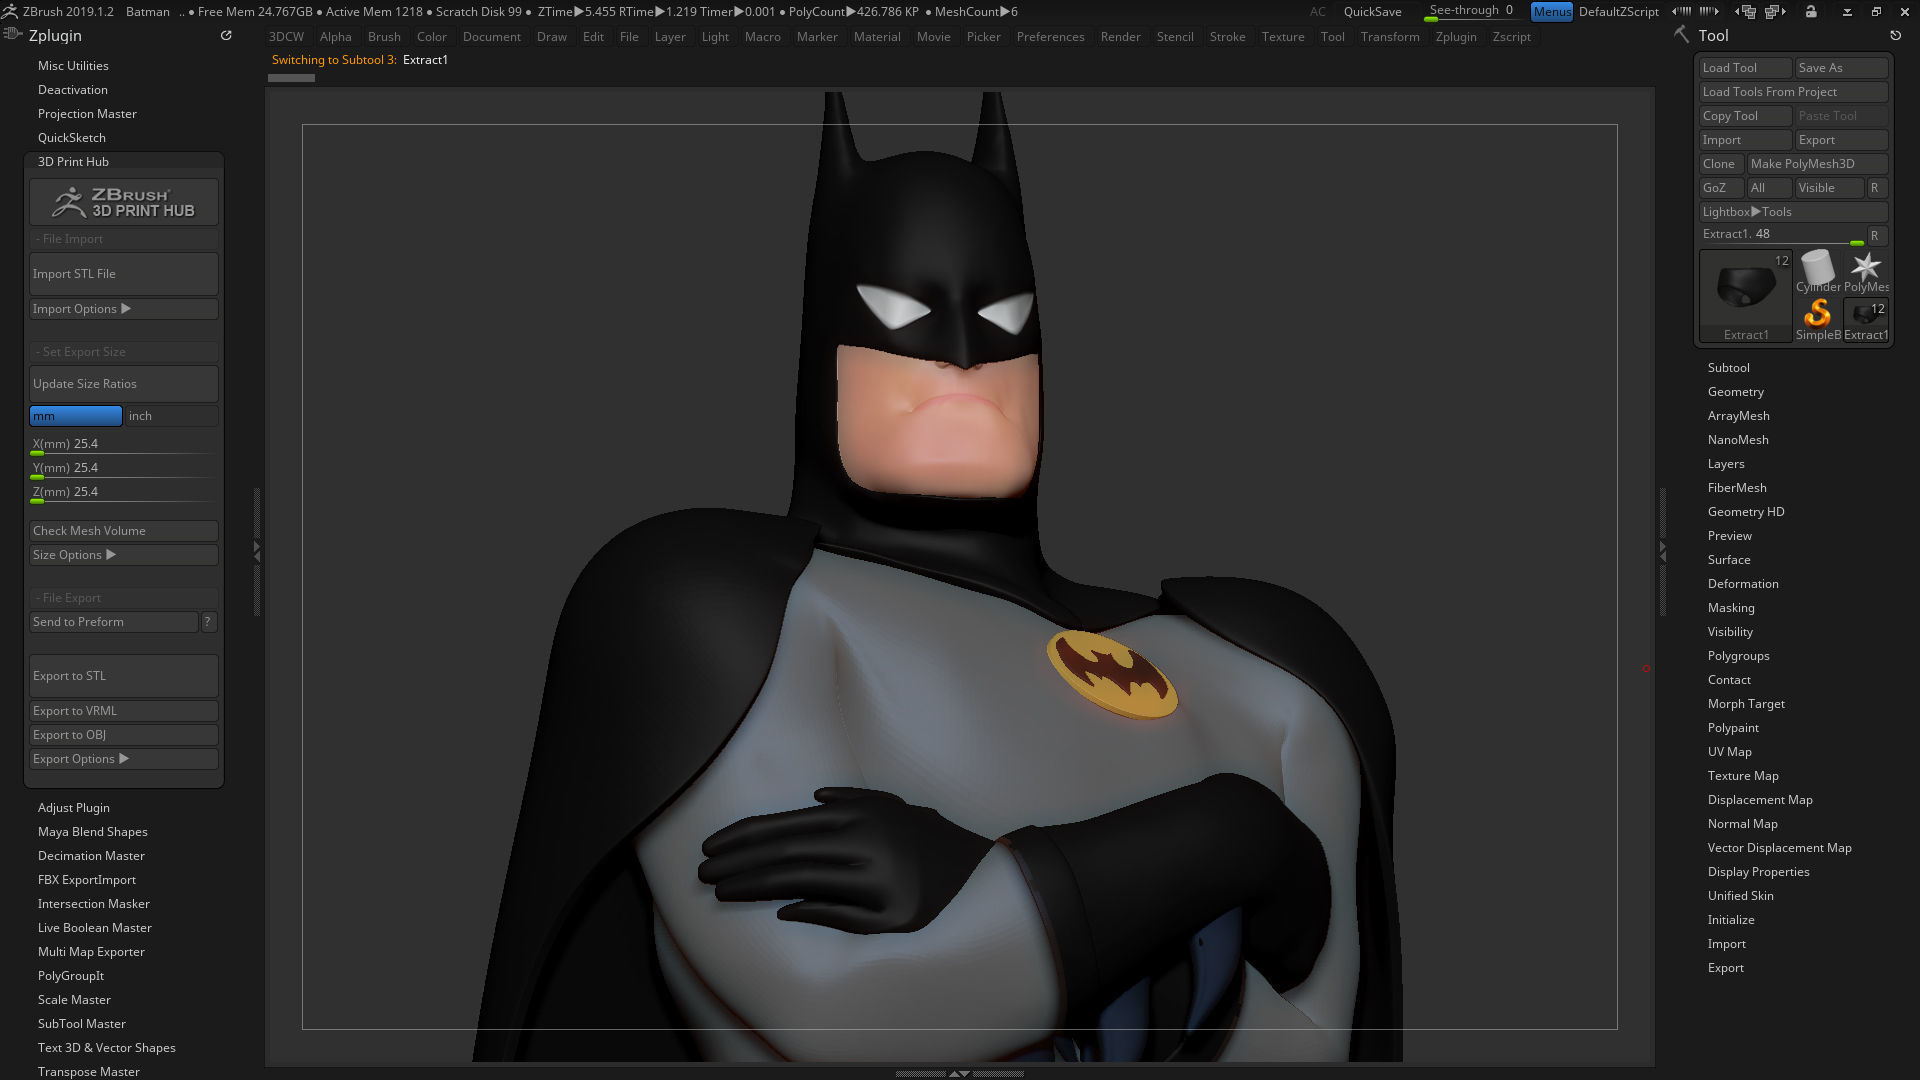Expand the Deformation subpalette

tap(1742, 584)
